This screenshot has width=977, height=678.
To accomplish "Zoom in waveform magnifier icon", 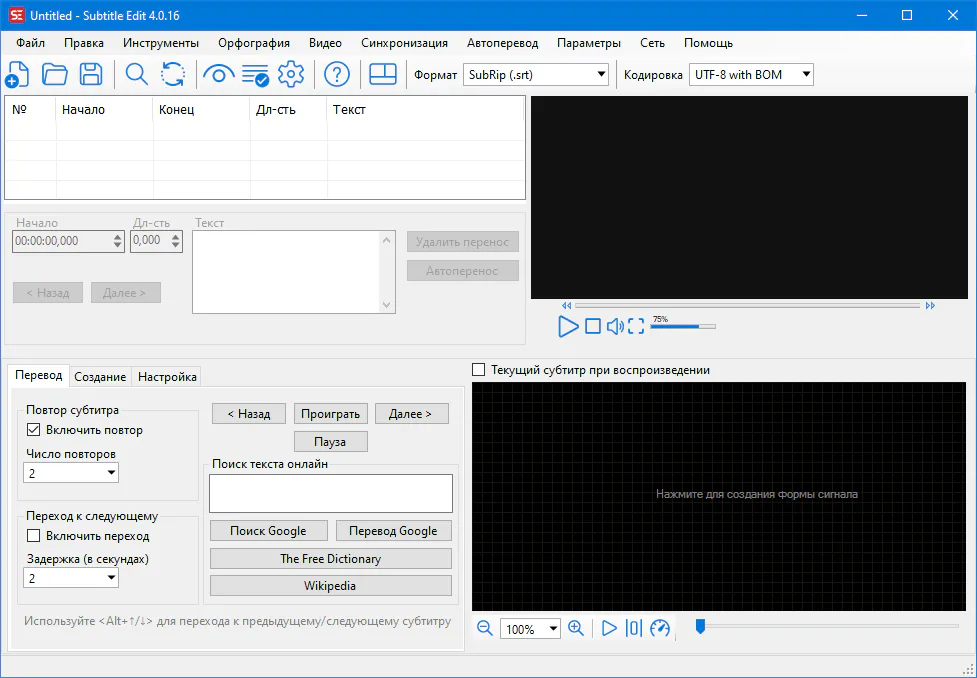I will (576, 628).
